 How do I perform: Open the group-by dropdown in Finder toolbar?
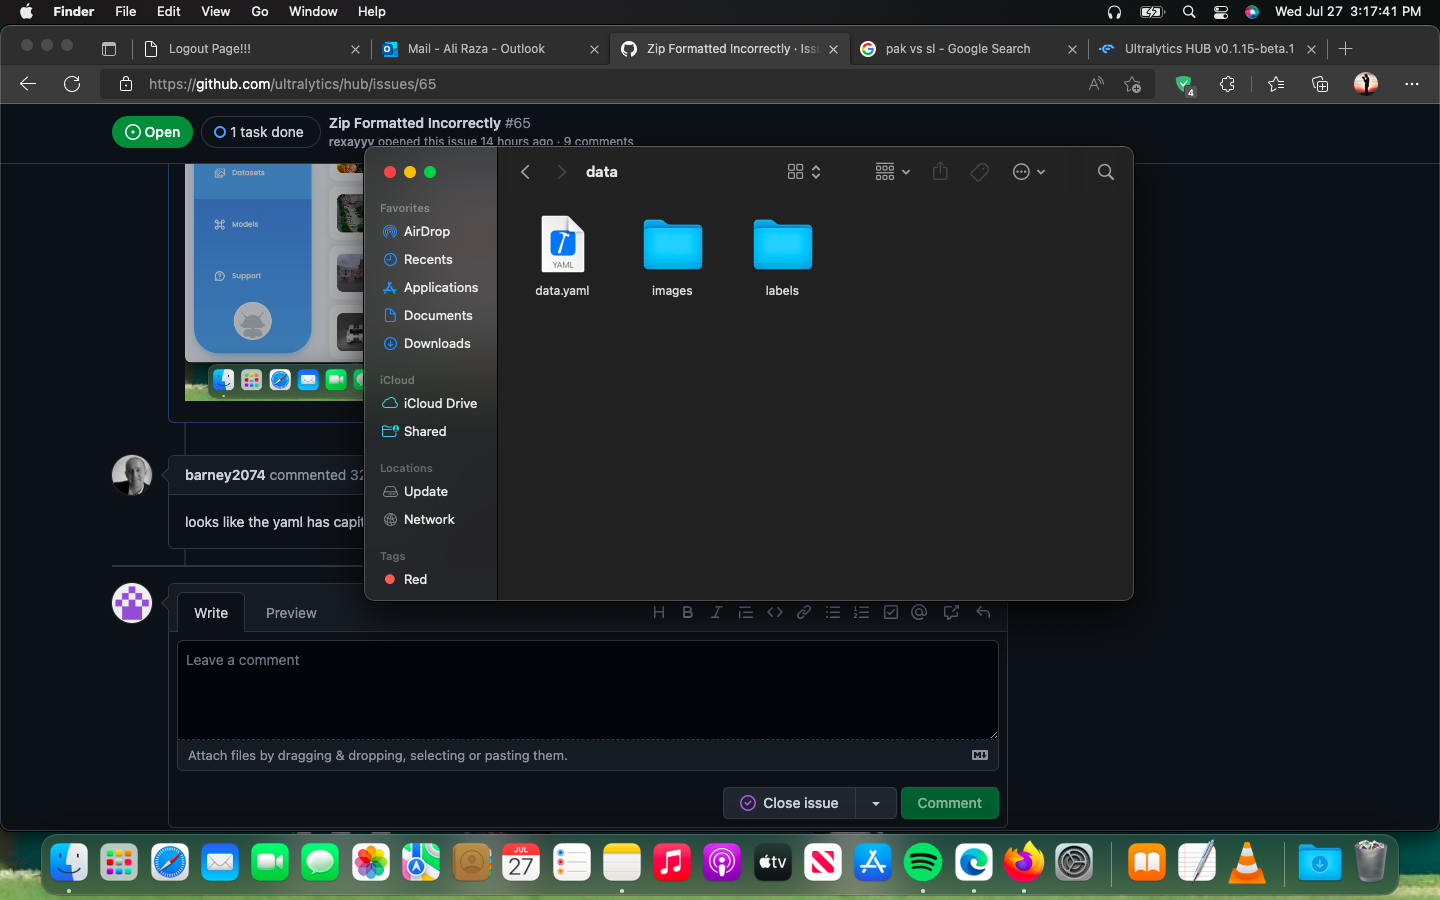click(890, 171)
